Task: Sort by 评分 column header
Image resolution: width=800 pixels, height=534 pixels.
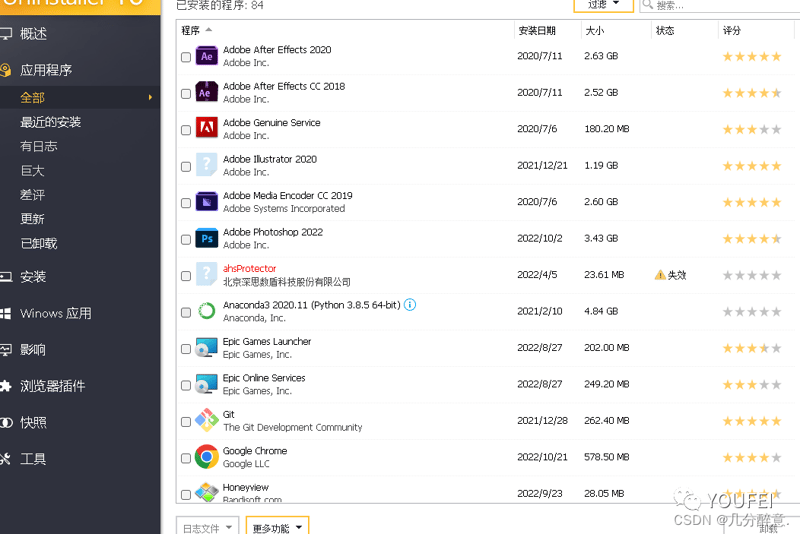Action: coord(732,31)
